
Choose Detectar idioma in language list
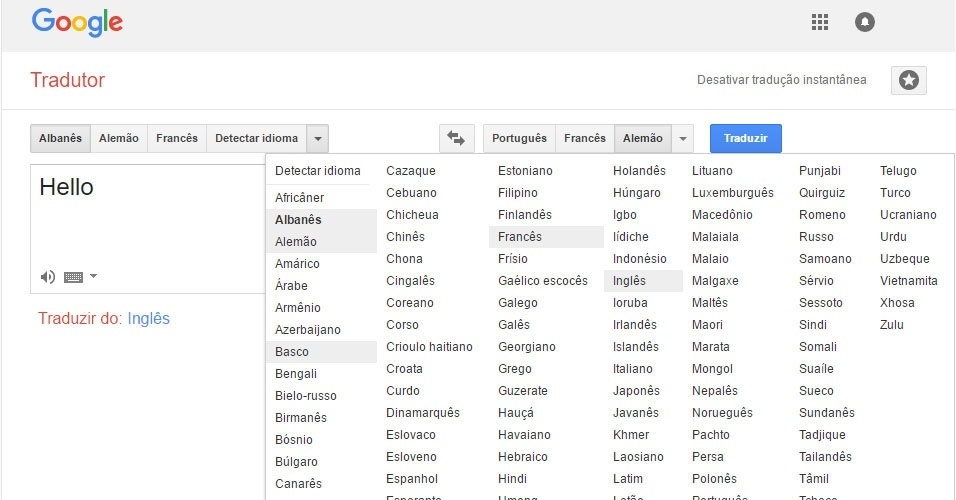[318, 171]
